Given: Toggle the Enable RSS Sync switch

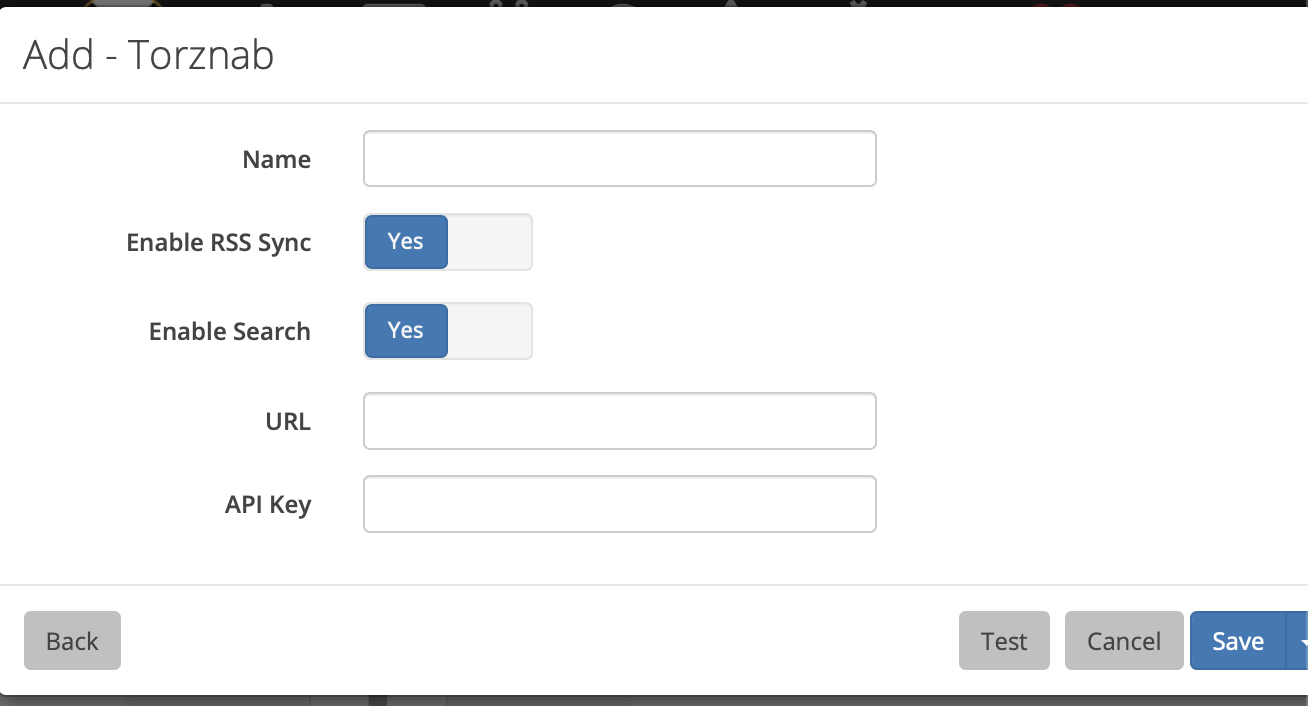Looking at the screenshot, I should 447,242.
